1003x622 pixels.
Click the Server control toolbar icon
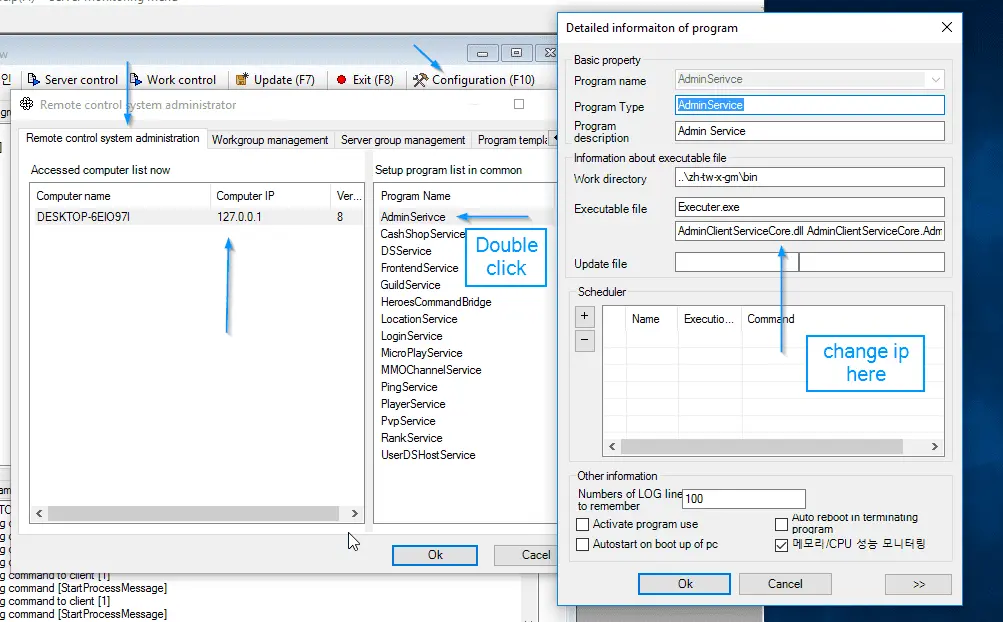tap(33, 80)
